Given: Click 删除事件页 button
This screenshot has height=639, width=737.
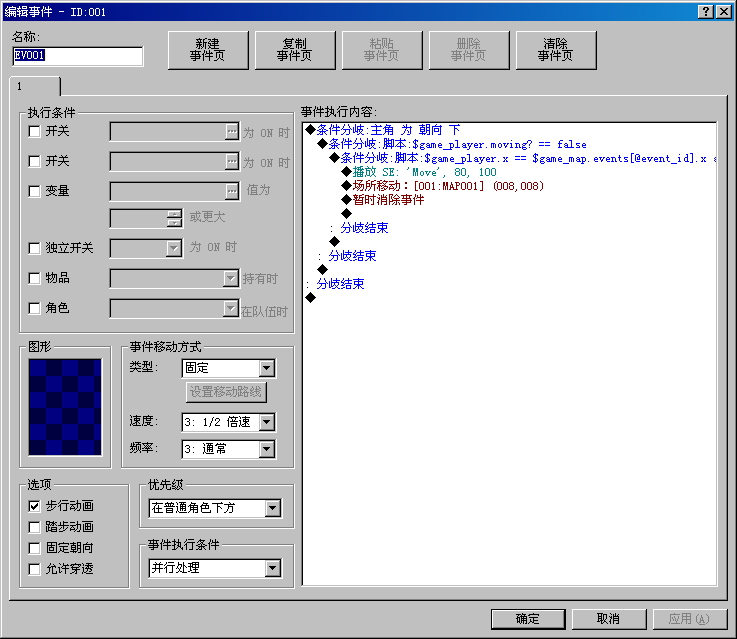Looking at the screenshot, I should click(469, 50).
